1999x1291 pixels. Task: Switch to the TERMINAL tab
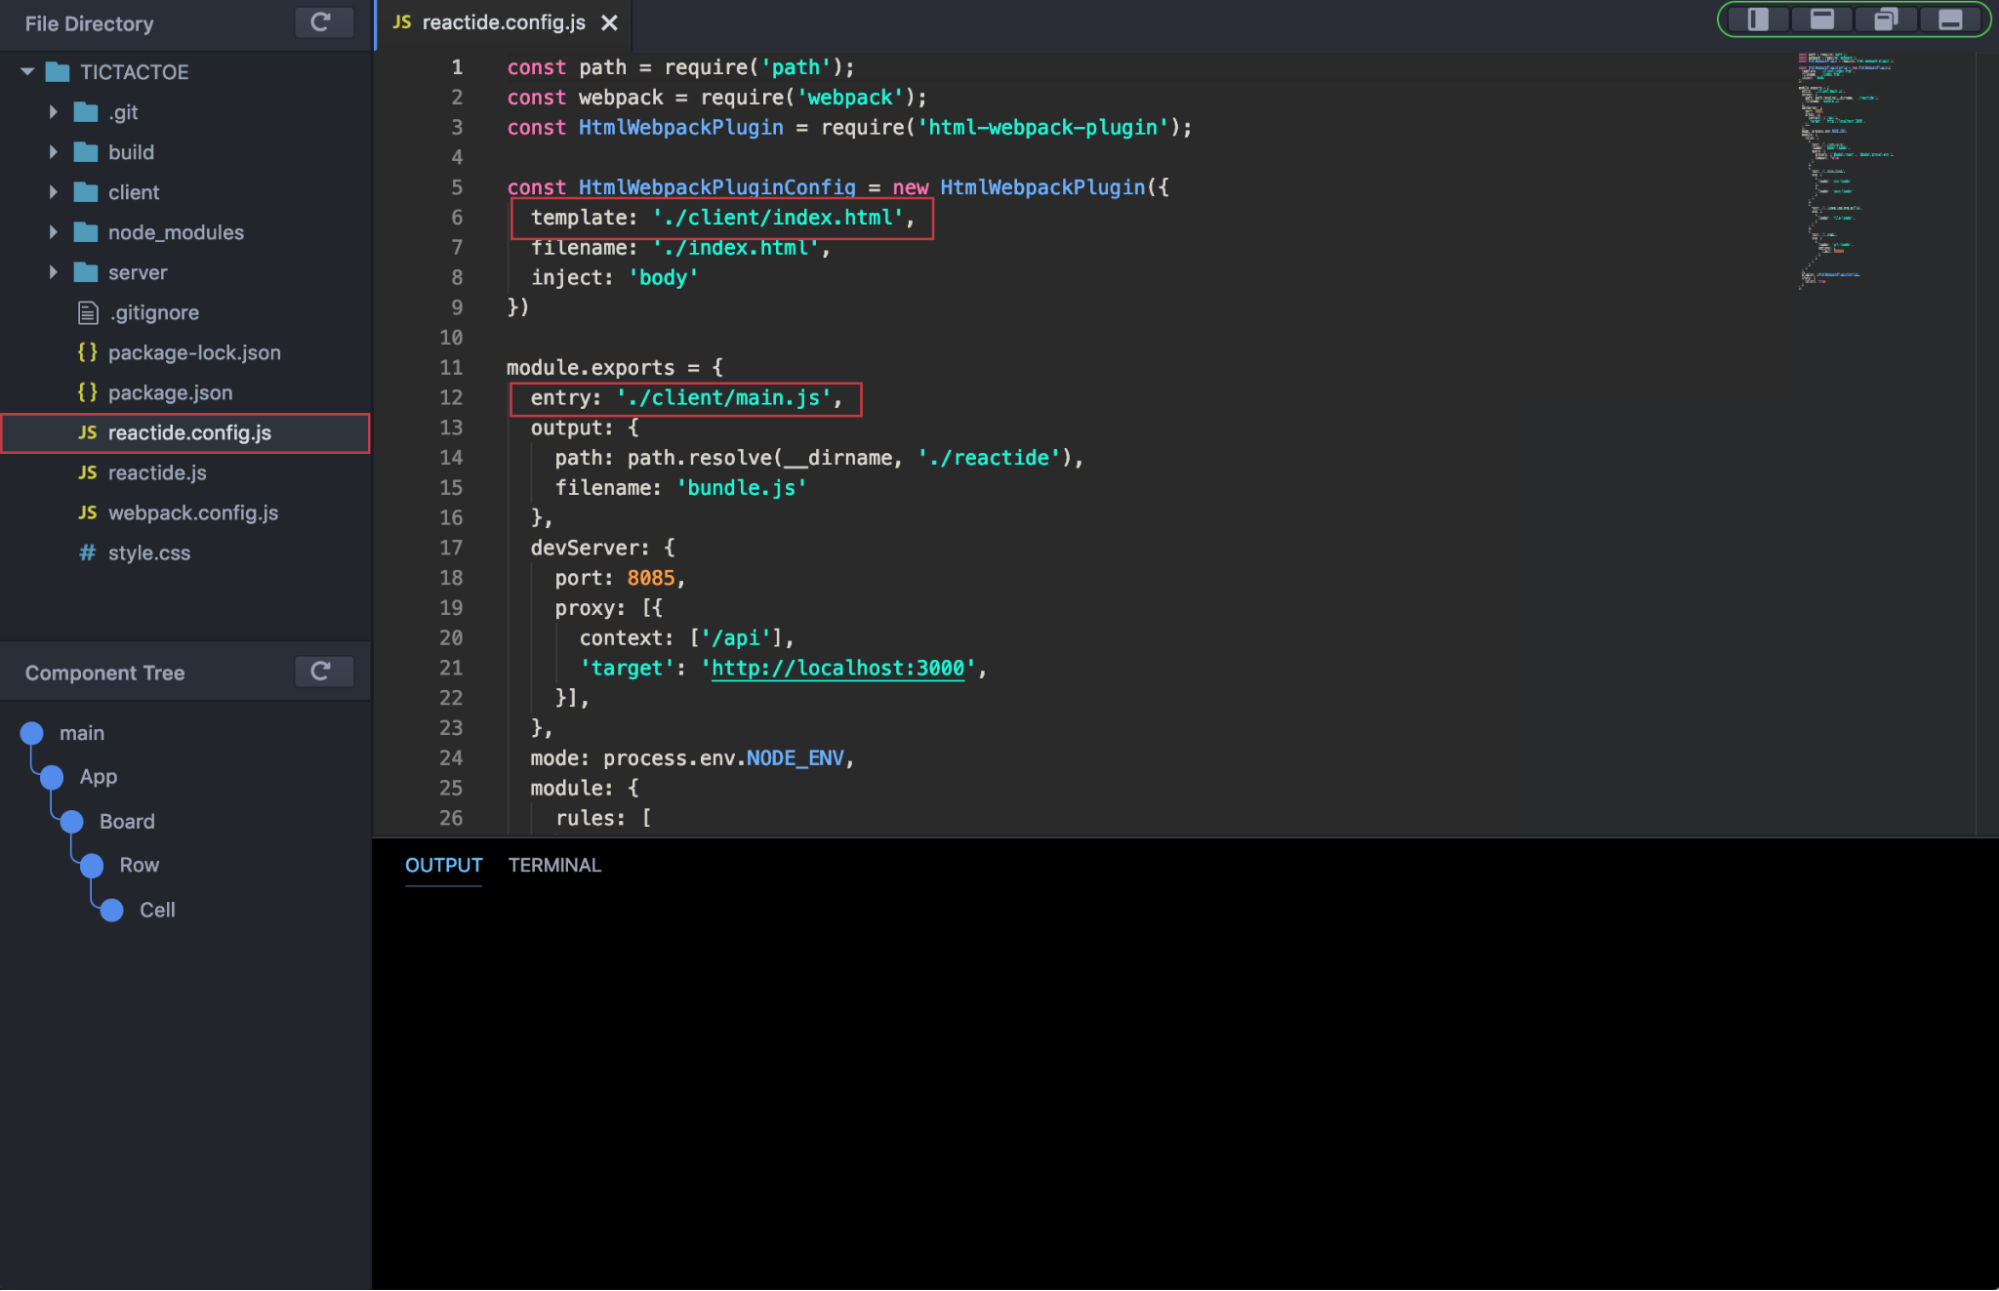coord(555,864)
